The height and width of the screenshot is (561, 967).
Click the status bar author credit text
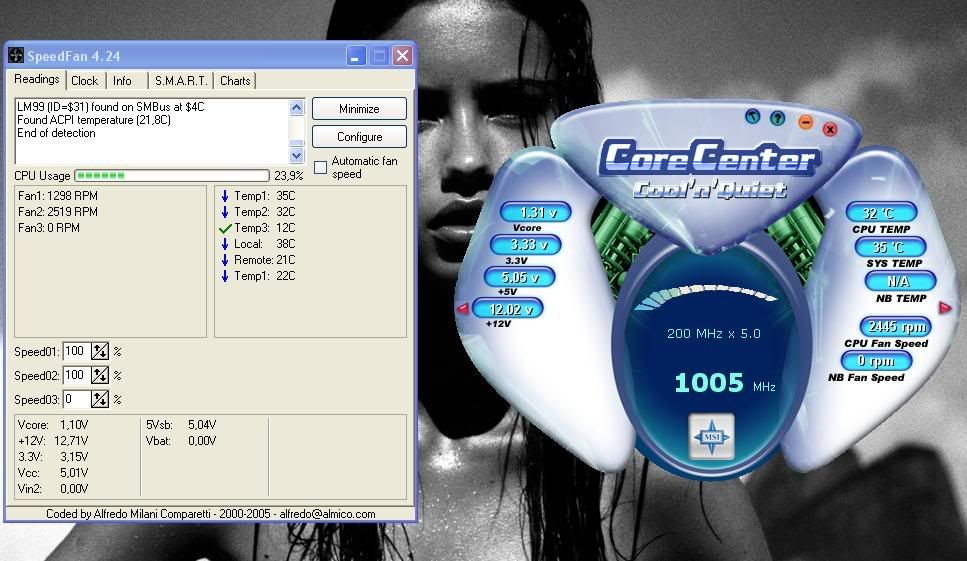[210, 514]
